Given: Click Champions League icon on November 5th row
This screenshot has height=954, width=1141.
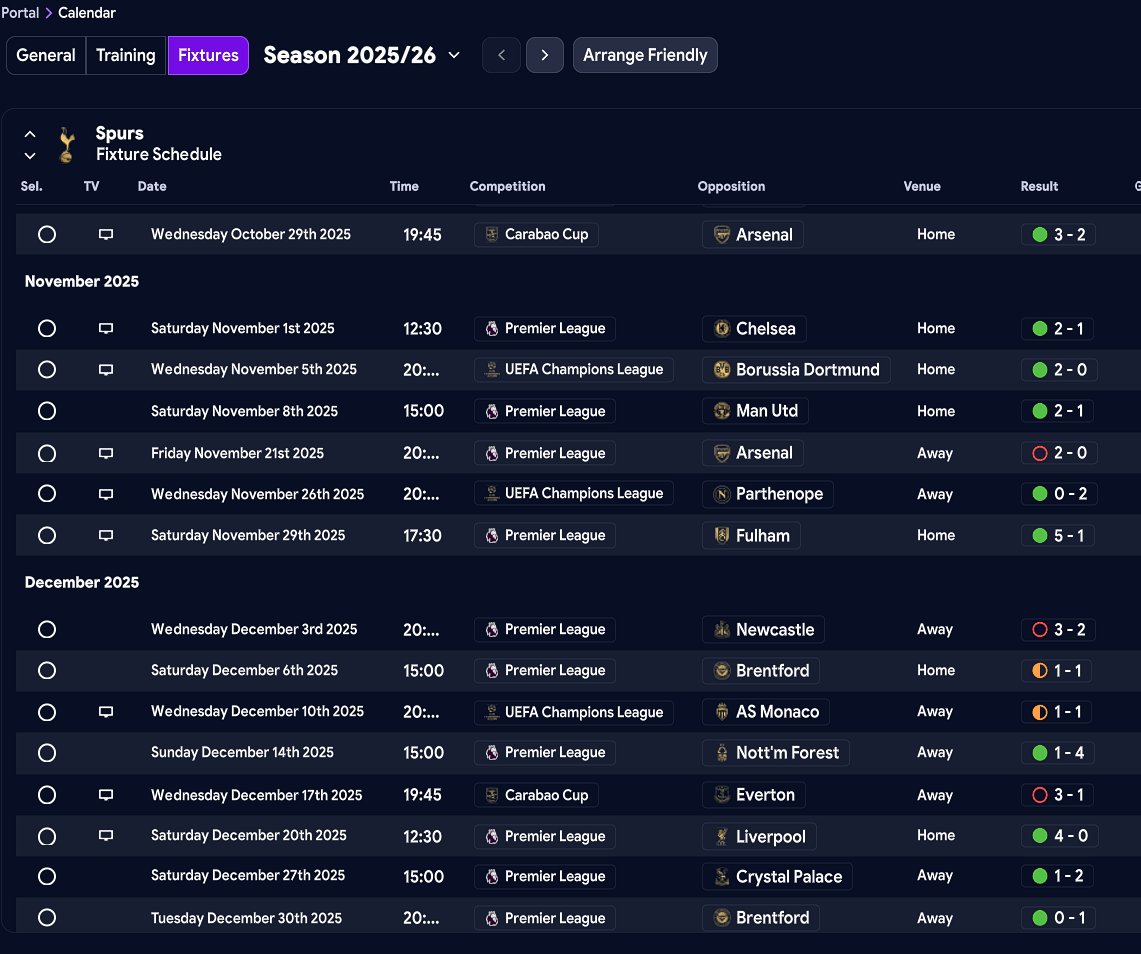Looking at the screenshot, I should point(492,370).
